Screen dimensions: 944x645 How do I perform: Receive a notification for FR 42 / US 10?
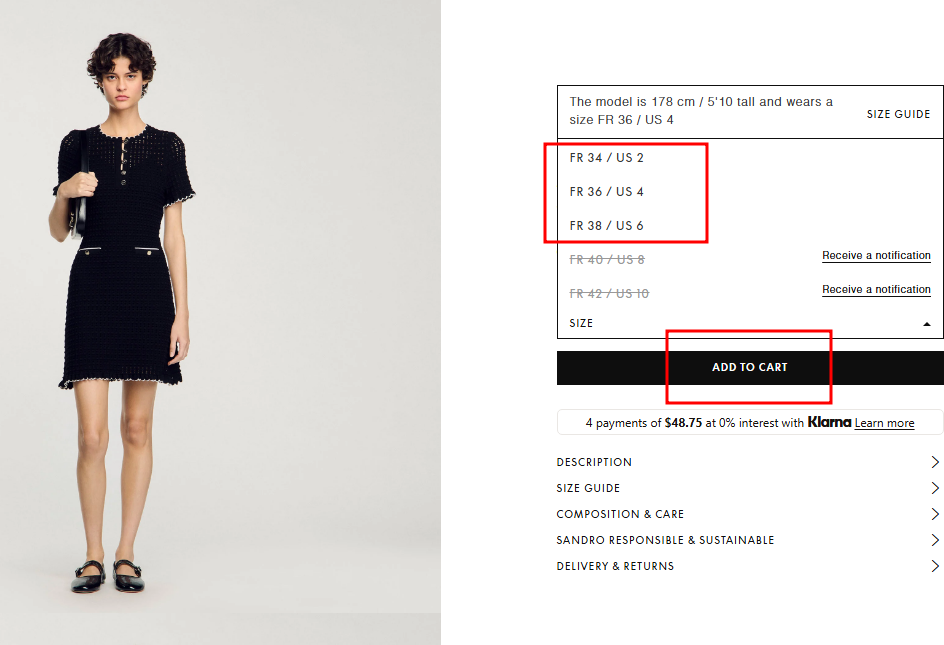pyautogui.click(x=876, y=289)
